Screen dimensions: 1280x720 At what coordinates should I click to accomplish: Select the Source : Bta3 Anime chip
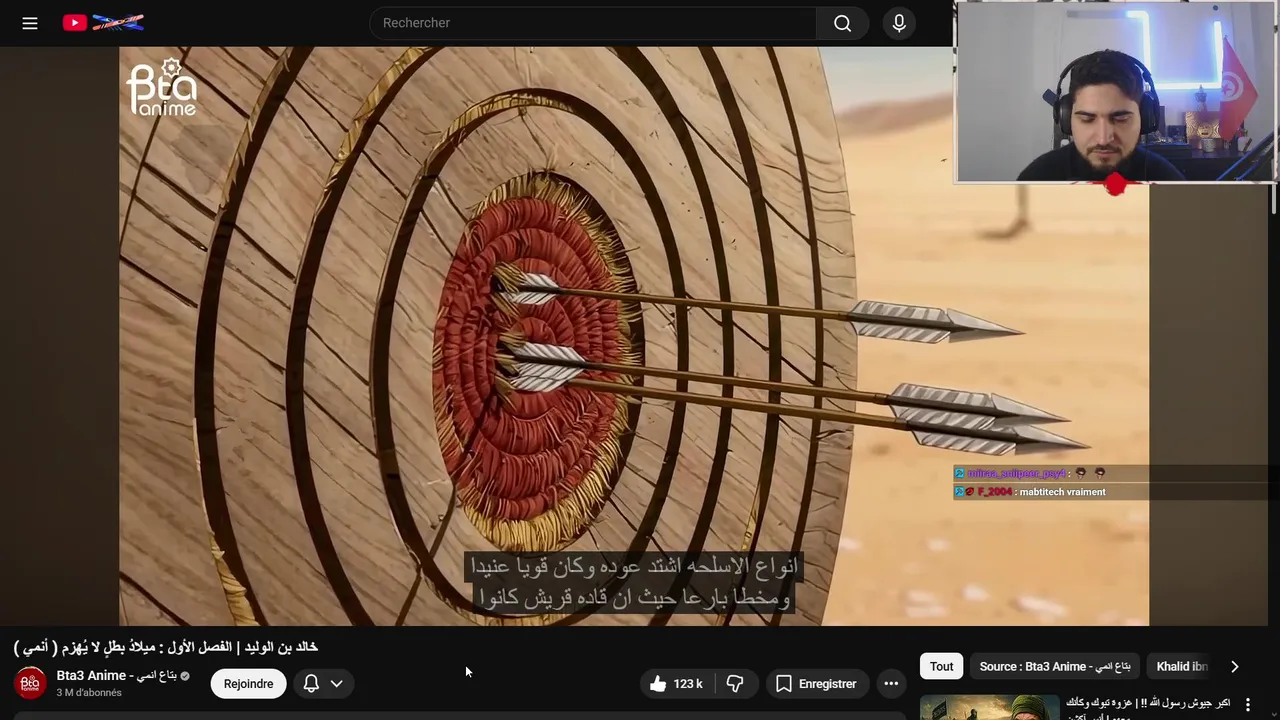1055,666
